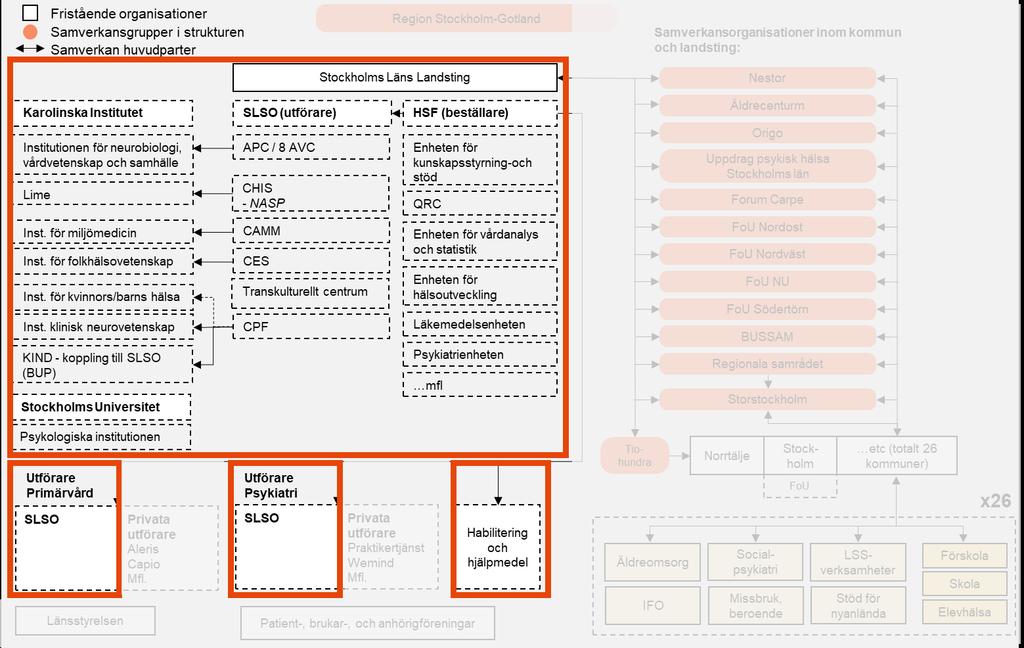The height and width of the screenshot is (648, 1024).
Task: Select Patient-, brukar-, och anhörigföreningar box
Action: [x=368, y=623]
